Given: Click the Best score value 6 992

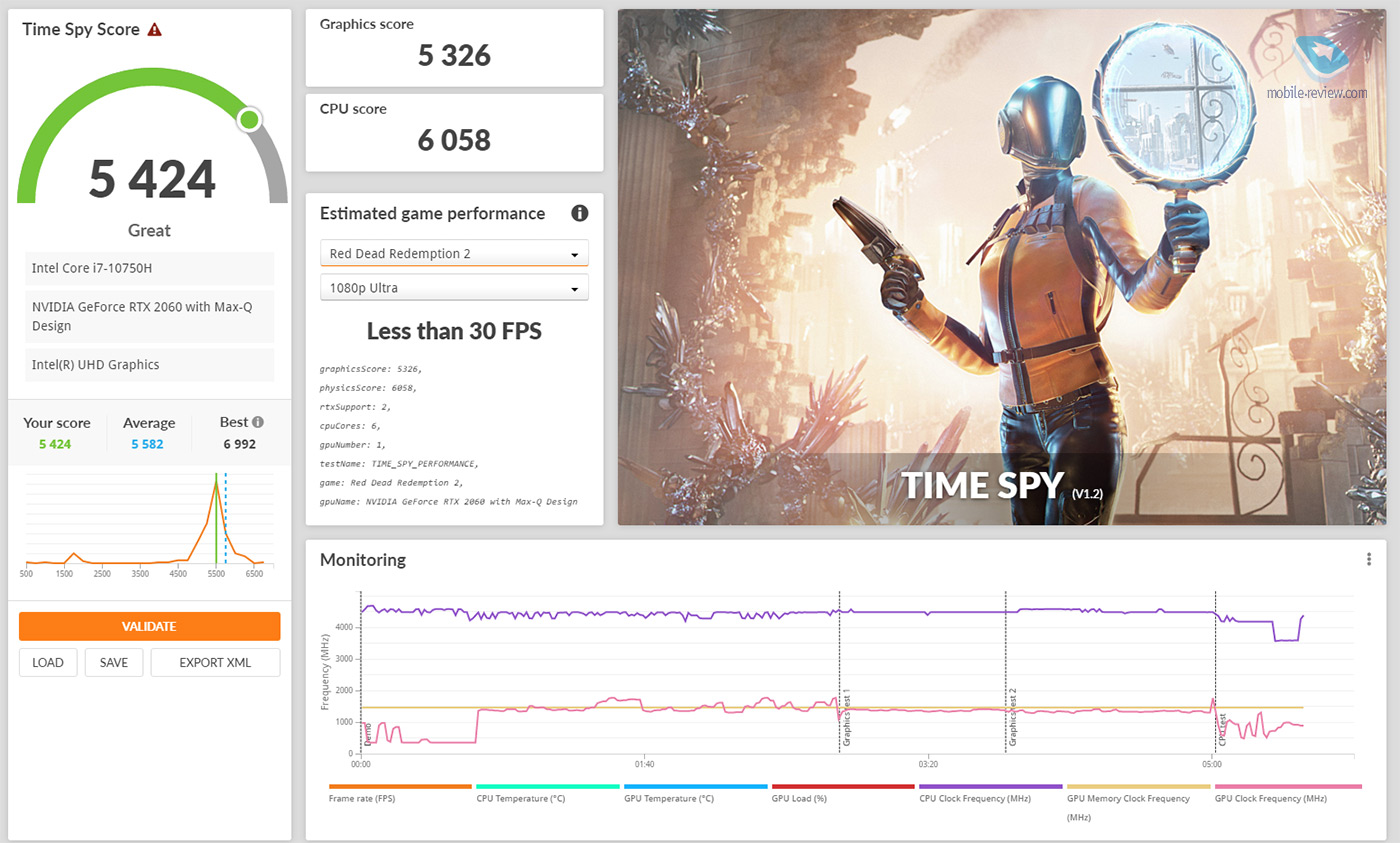Looking at the screenshot, I should (x=240, y=444).
